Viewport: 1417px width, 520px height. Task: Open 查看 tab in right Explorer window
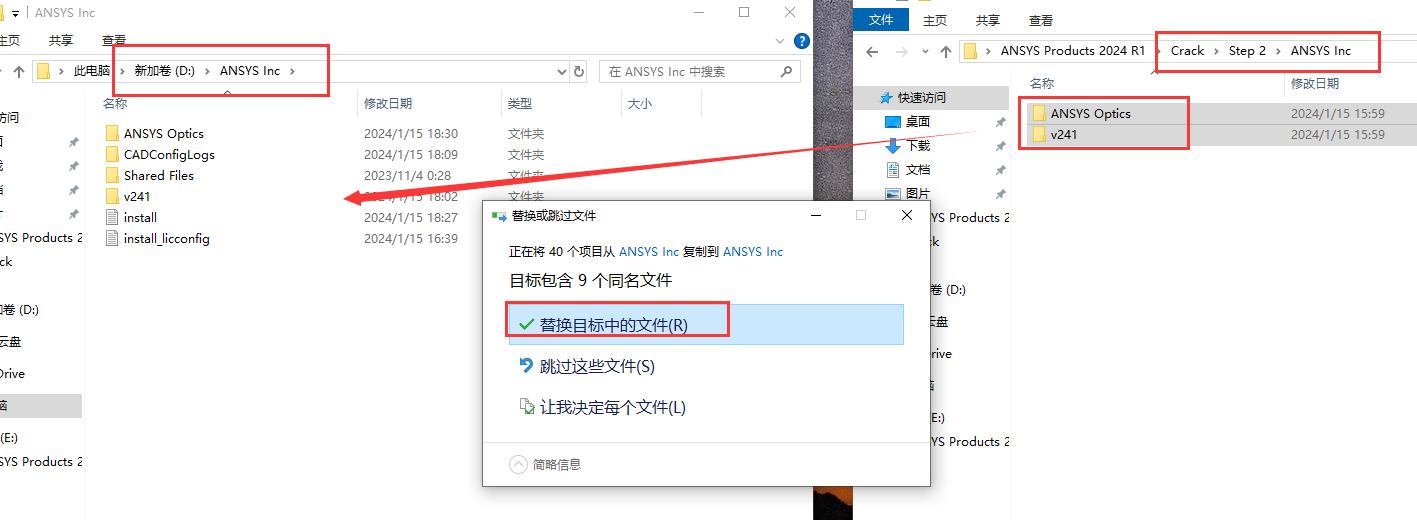[1041, 20]
